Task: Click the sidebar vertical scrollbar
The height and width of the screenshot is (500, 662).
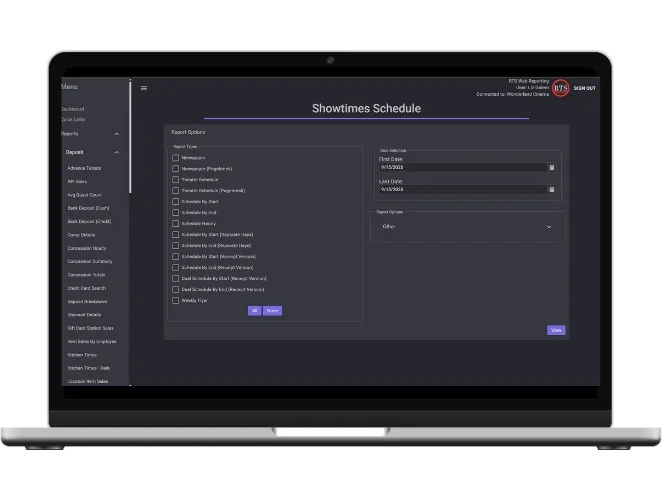Action: 130,137
